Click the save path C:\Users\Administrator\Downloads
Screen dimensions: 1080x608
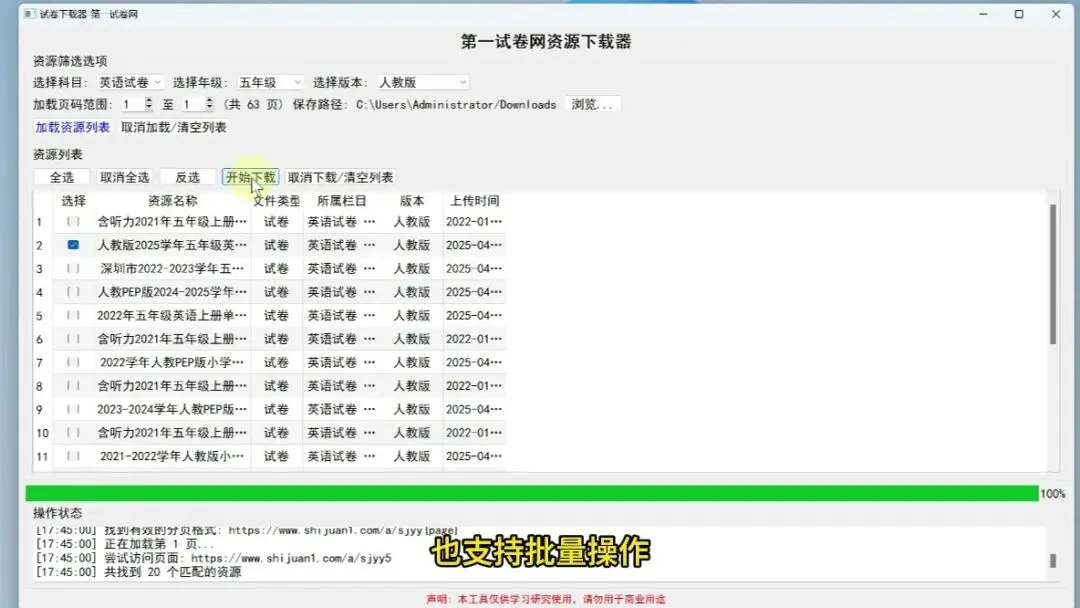pyautogui.click(x=456, y=105)
